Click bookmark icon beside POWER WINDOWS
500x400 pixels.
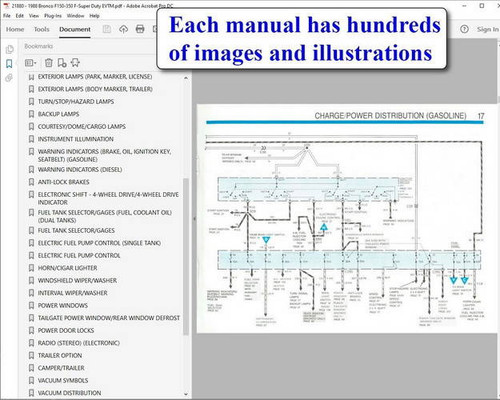(31, 306)
